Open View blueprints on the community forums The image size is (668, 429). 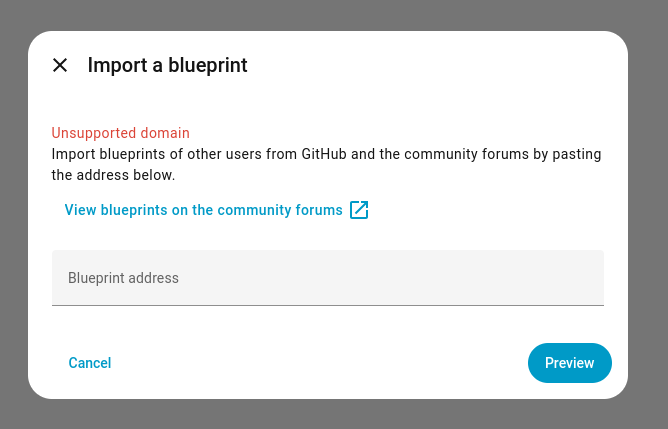coord(204,210)
